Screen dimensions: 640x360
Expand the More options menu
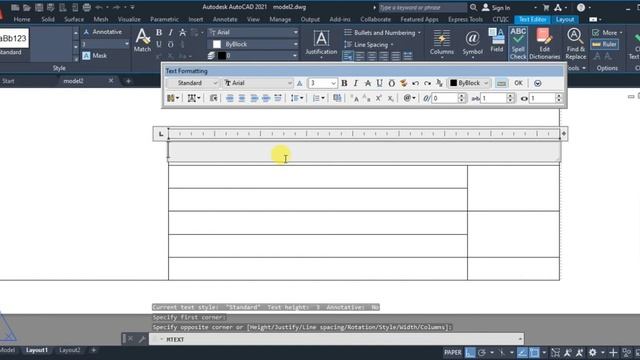point(607,33)
